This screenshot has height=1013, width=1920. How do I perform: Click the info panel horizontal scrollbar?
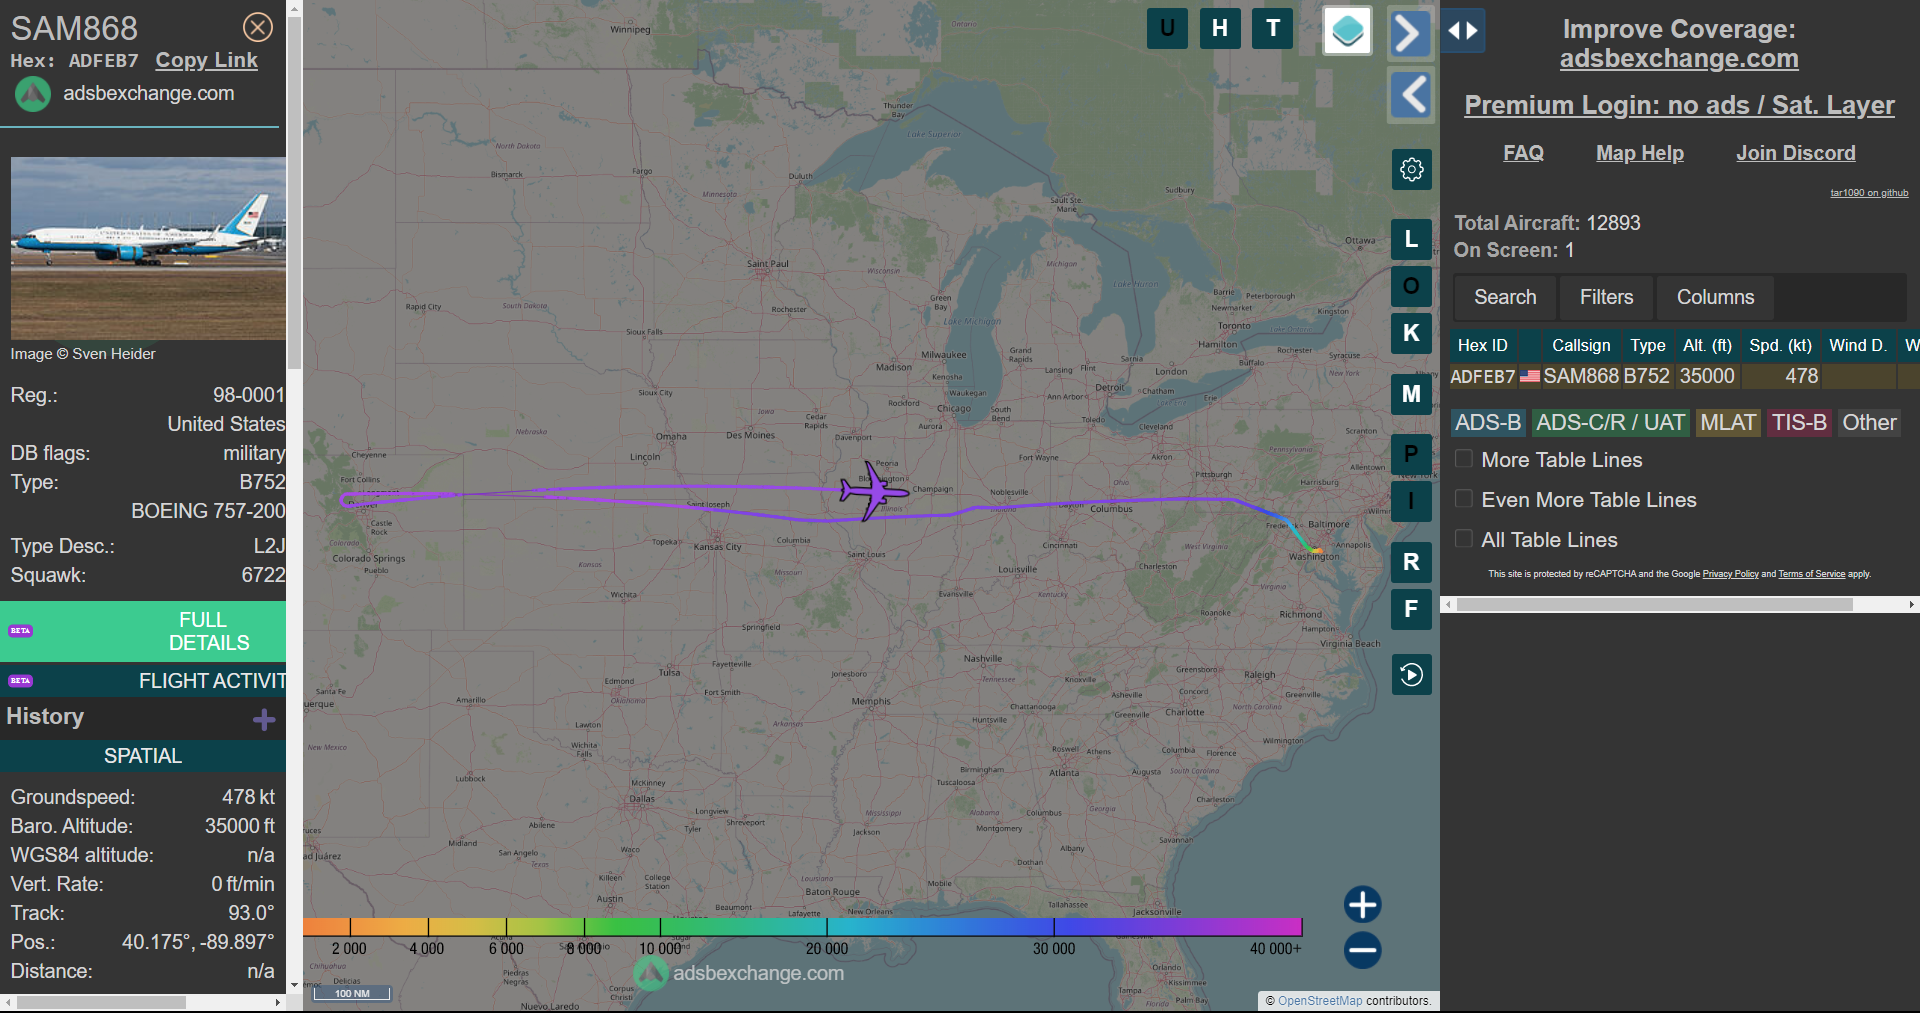click(101, 1002)
